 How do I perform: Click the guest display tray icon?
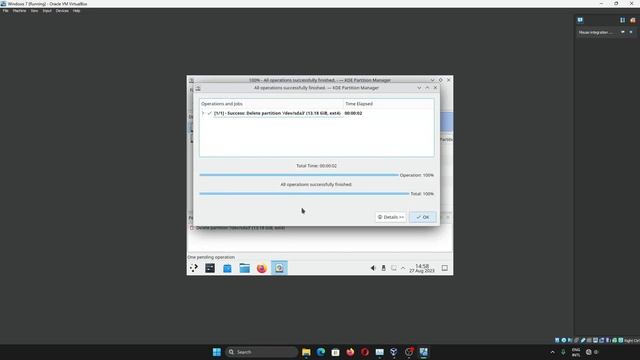(x=393, y=268)
